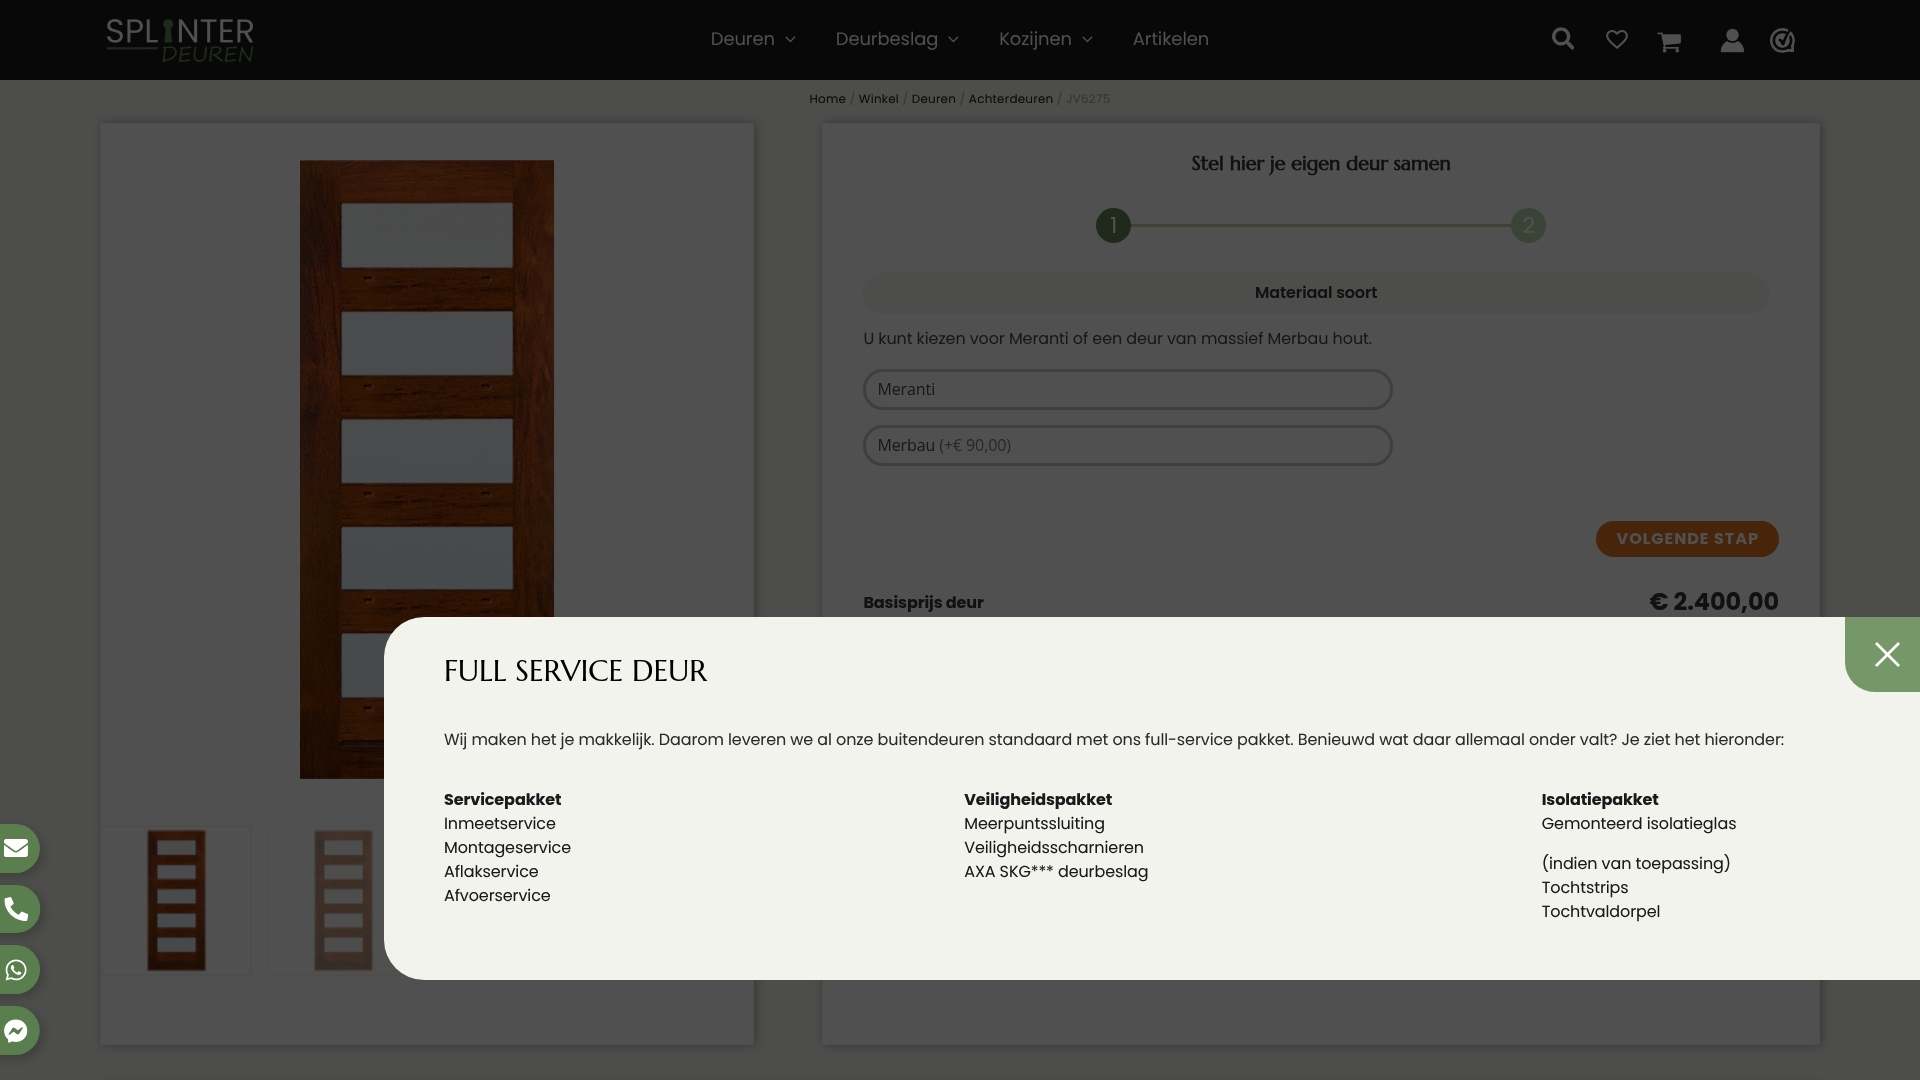Select the Meranti material option
Screen dimensions: 1920x1080
pos(1127,389)
